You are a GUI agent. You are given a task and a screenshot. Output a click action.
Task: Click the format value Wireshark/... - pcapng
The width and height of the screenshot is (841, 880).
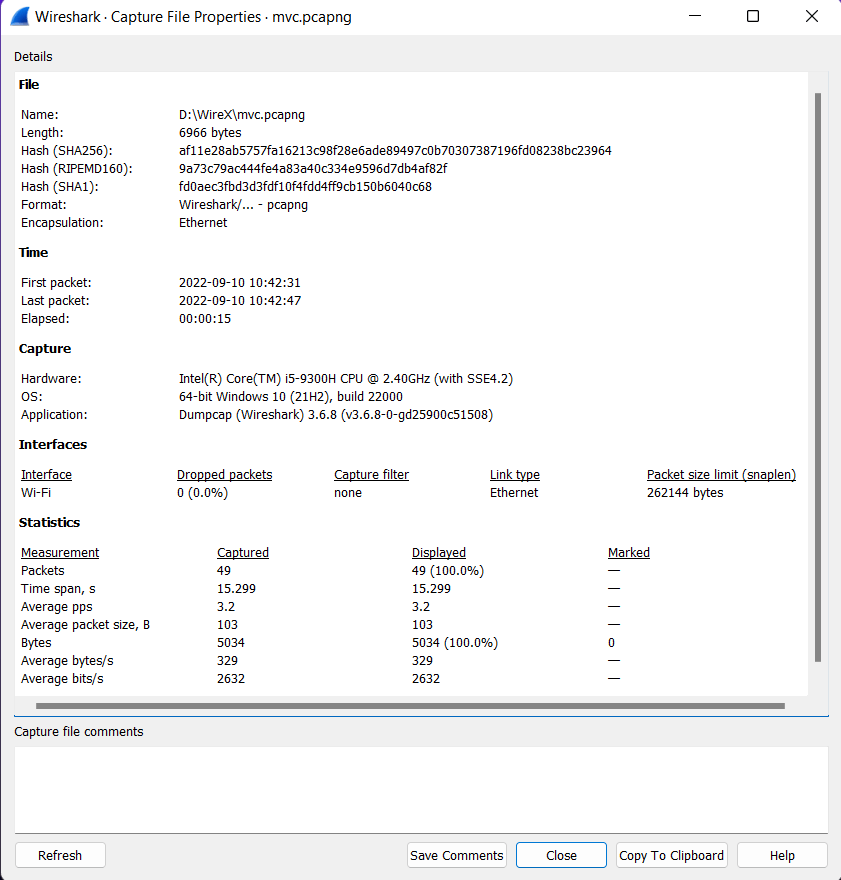(x=243, y=204)
